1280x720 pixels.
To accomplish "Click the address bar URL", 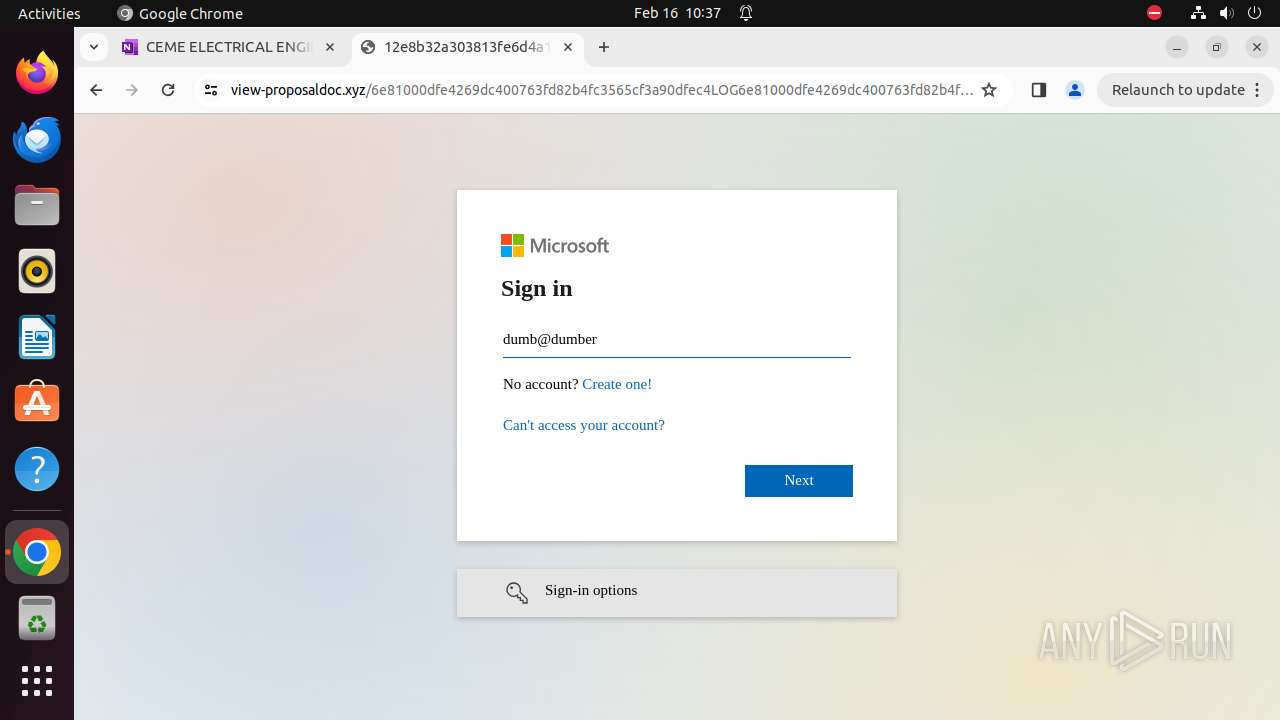I will (602, 90).
